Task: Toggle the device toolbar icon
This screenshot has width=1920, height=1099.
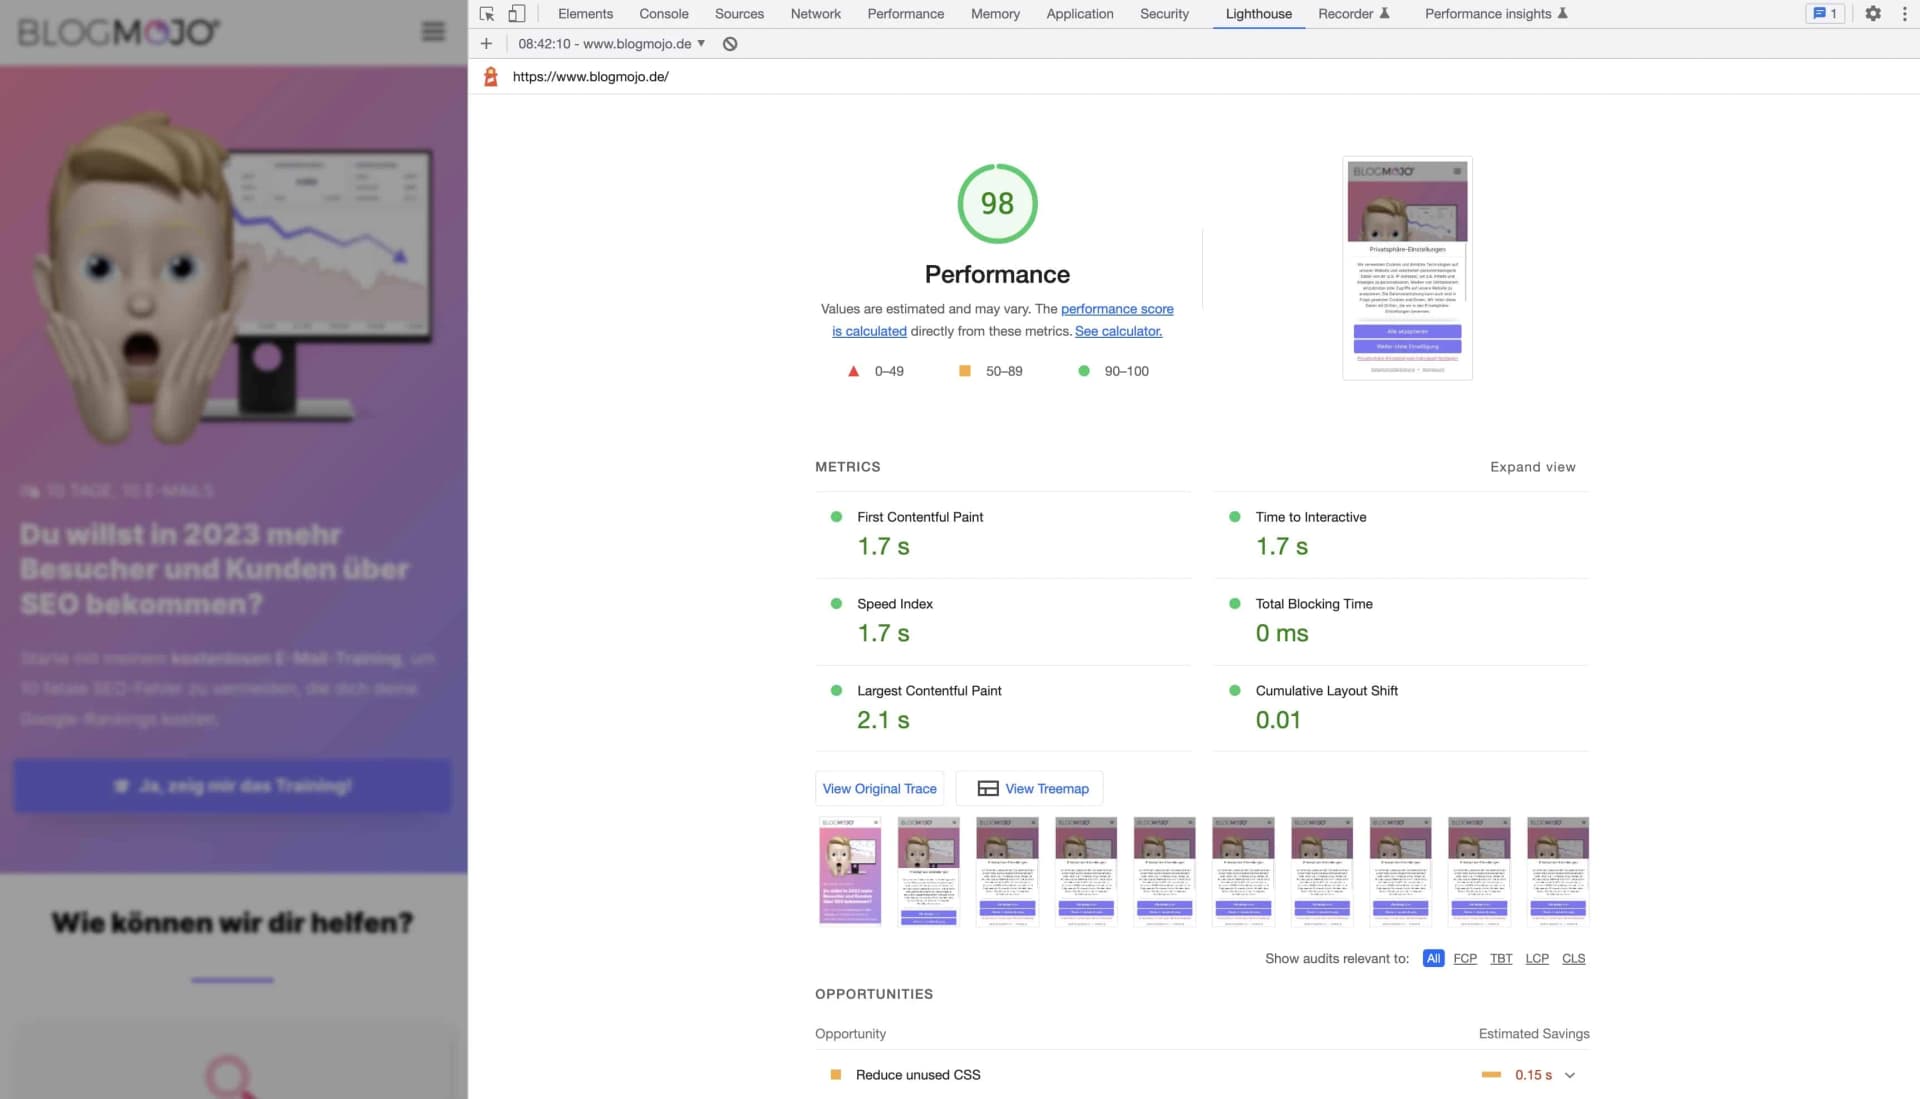Action: (x=516, y=14)
